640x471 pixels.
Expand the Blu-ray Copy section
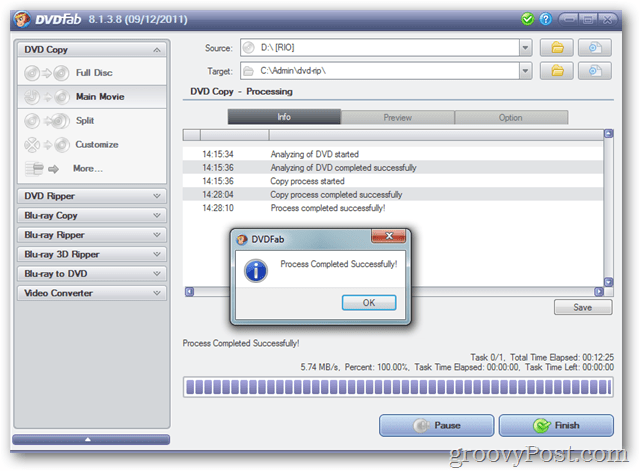tap(92, 216)
